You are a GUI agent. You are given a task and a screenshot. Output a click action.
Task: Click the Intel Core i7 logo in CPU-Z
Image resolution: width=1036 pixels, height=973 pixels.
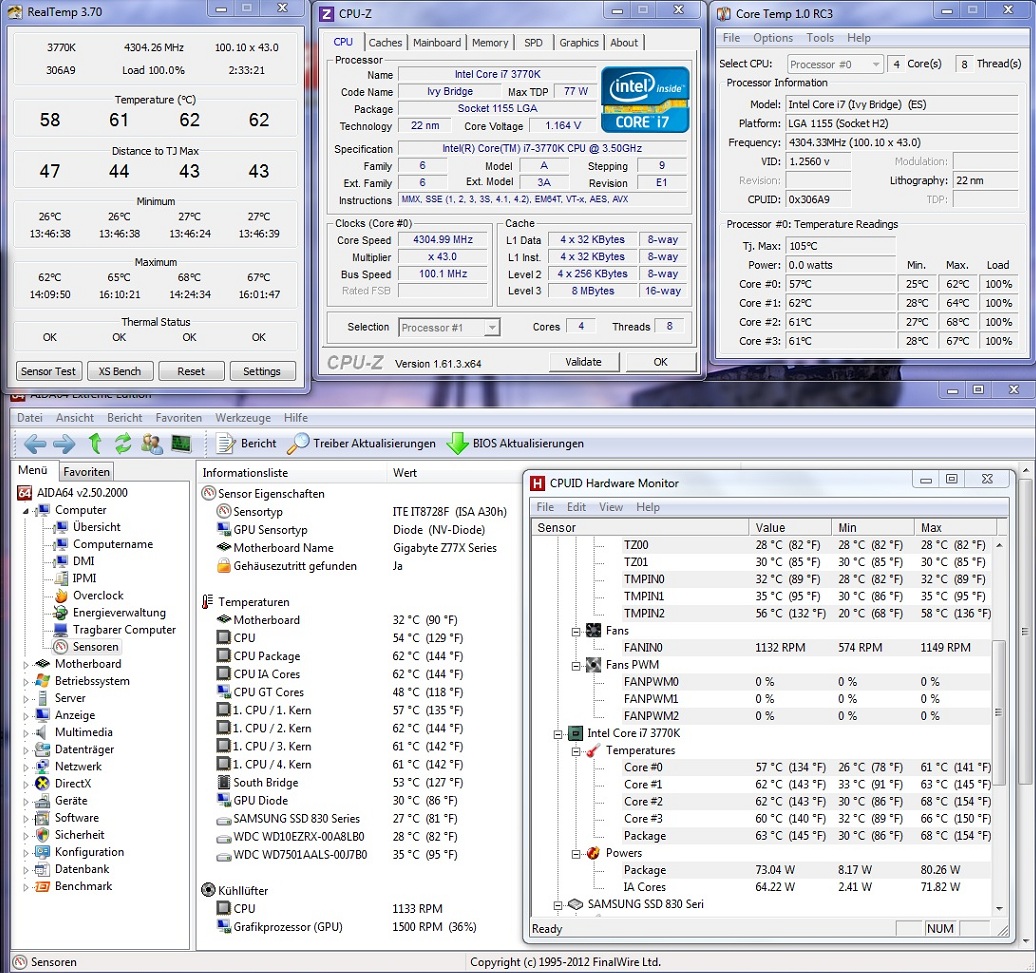[x=645, y=99]
